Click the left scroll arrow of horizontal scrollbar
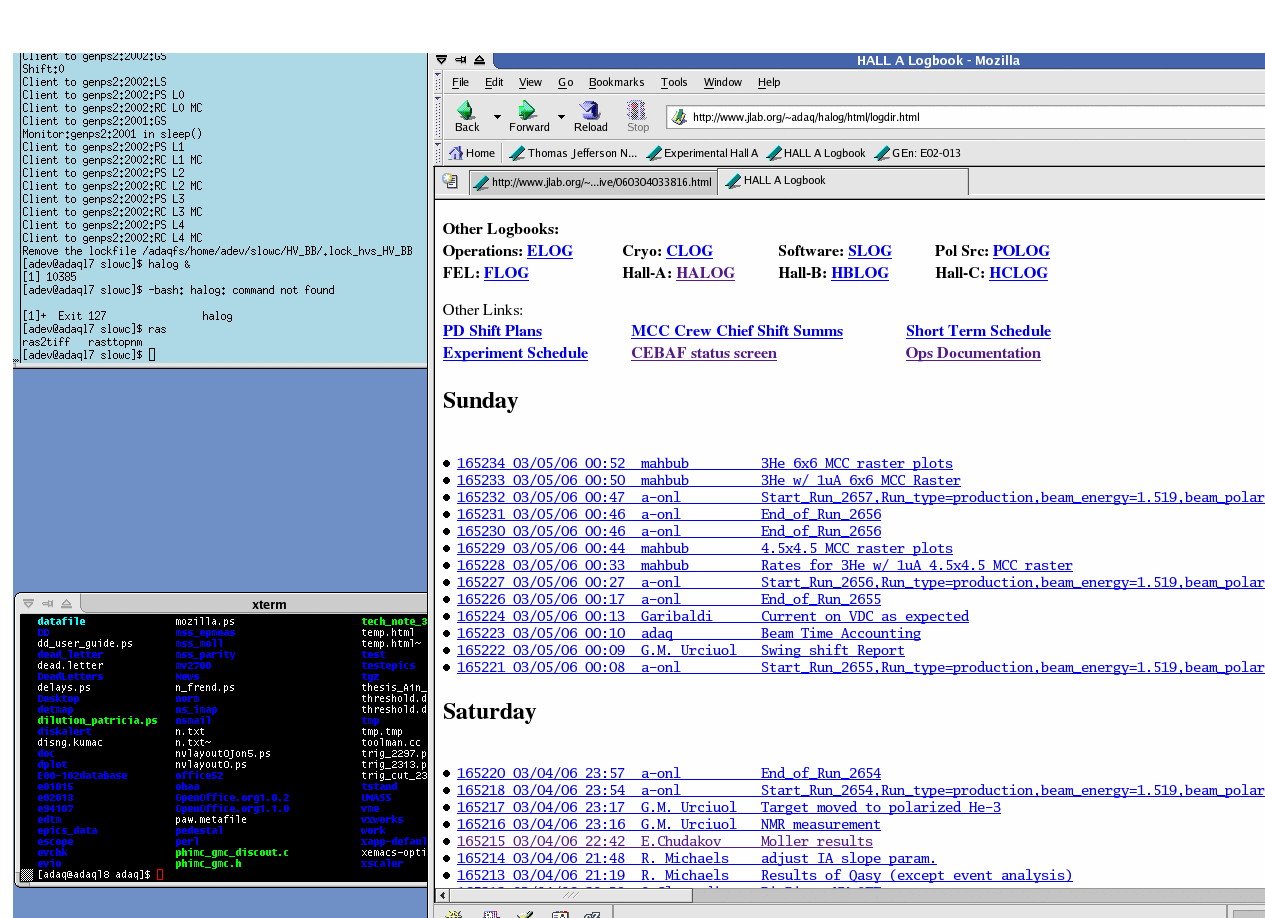The height and width of the screenshot is (918, 1265). (x=441, y=895)
